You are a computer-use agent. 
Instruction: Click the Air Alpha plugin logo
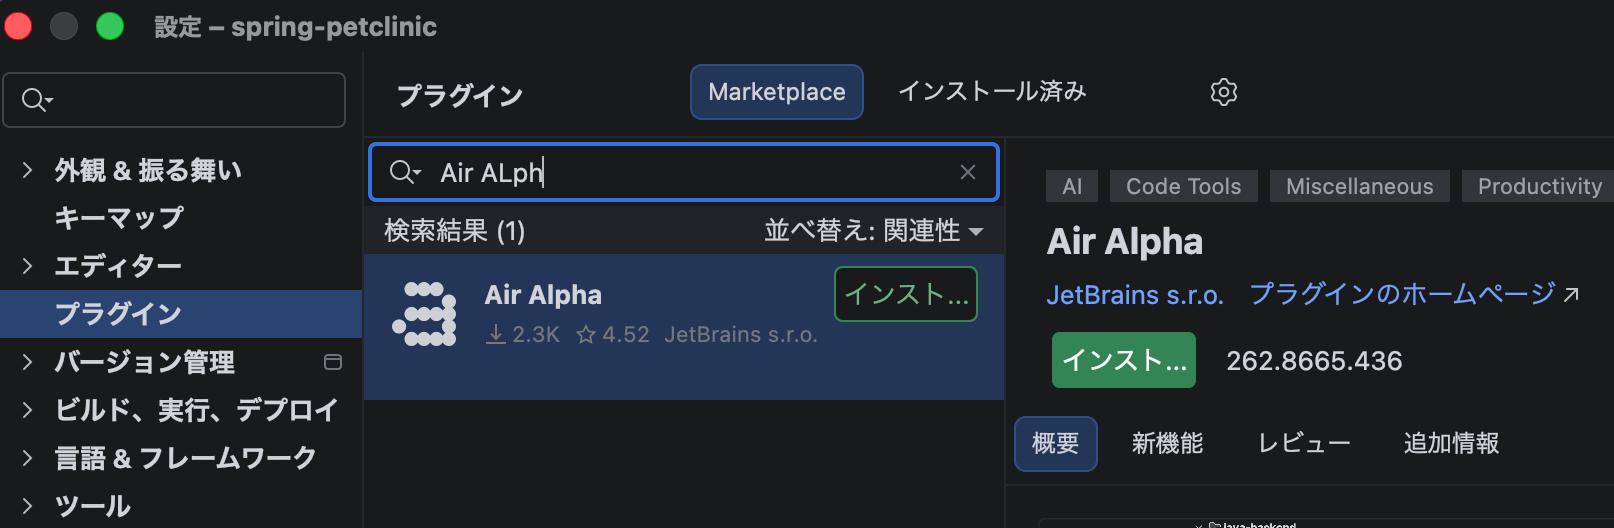pyautogui.click(x=424, y=314)
